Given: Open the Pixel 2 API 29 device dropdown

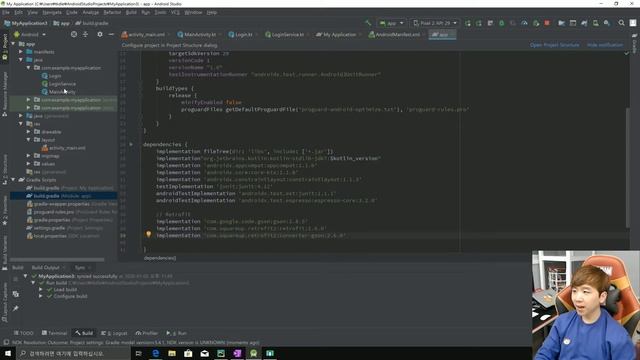Looking at the screenshot, I should pyautogui.click(x=435, y=23).
